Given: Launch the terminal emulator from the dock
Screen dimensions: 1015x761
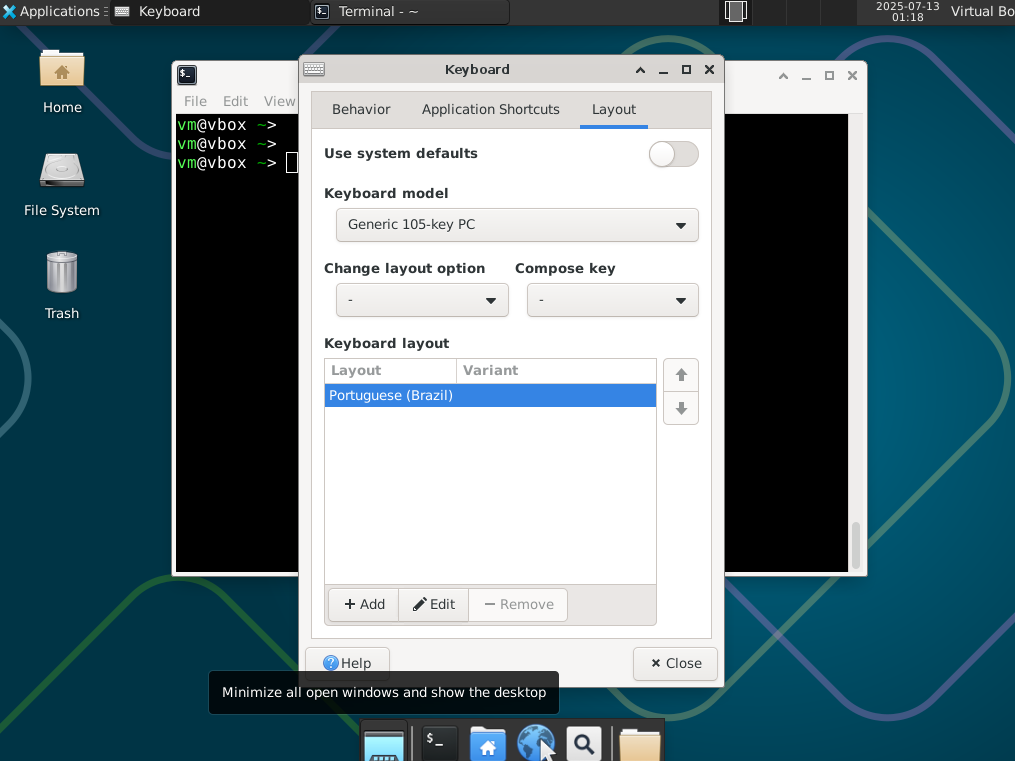Looking at the screenshot, I should click(x=439, y=743).
